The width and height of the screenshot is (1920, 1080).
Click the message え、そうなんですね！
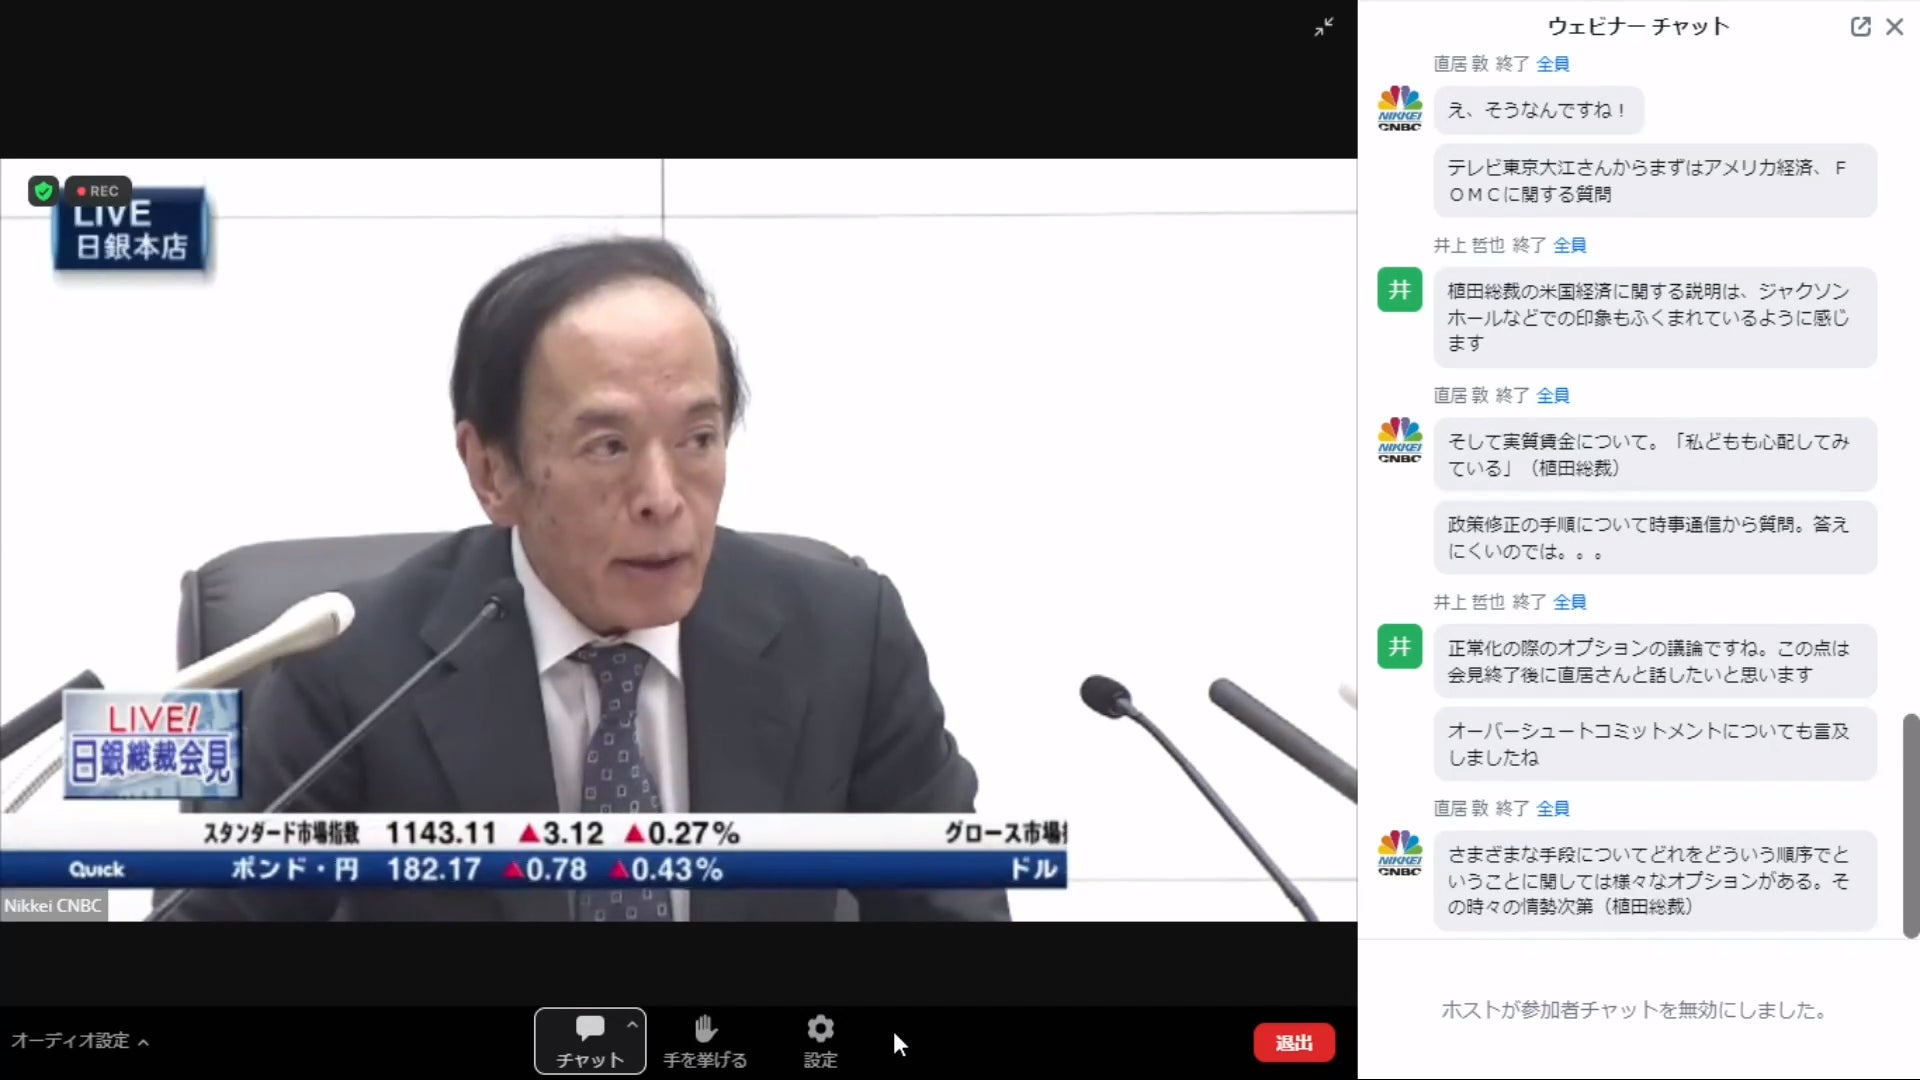[1537, 110]
